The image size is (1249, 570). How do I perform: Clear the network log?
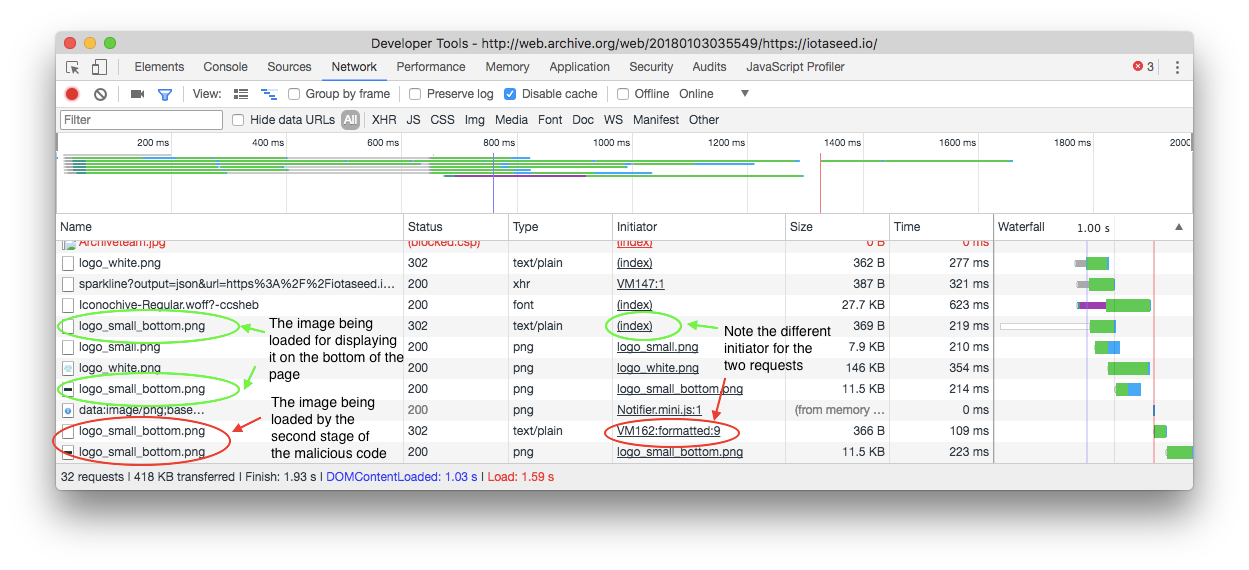100,94
